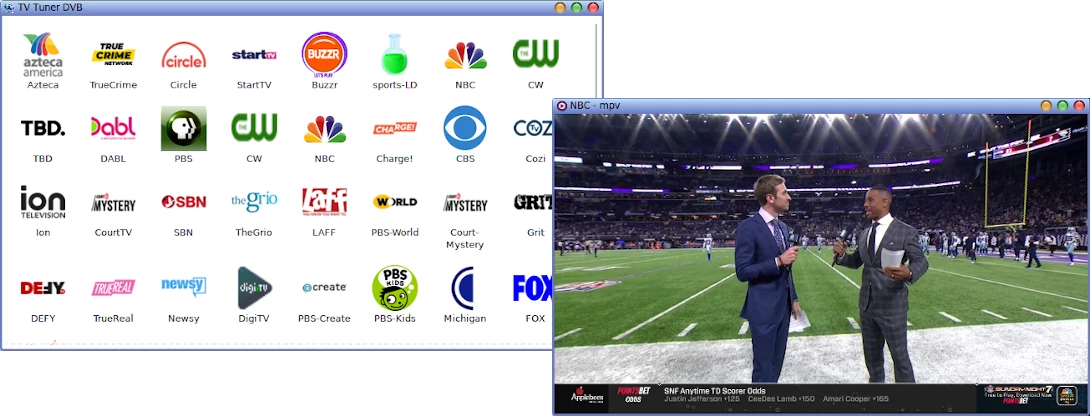Viewport: 1090px width, 416px height.
Task: Click the TV Tuner DVB title bar icon
Action: [8, 8]
